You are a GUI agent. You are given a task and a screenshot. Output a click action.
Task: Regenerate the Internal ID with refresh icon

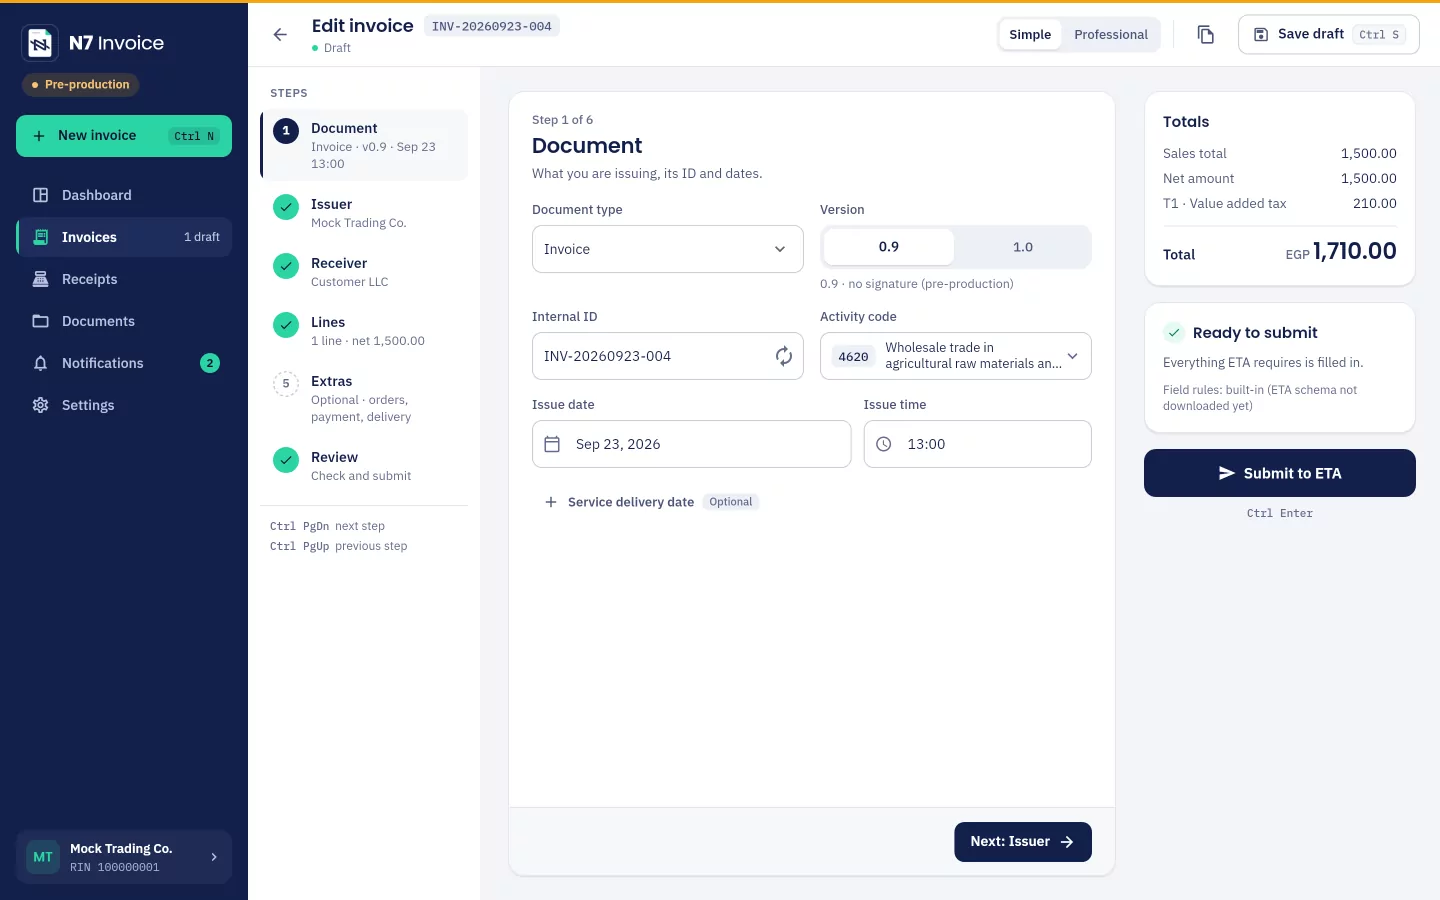[784, 356]
